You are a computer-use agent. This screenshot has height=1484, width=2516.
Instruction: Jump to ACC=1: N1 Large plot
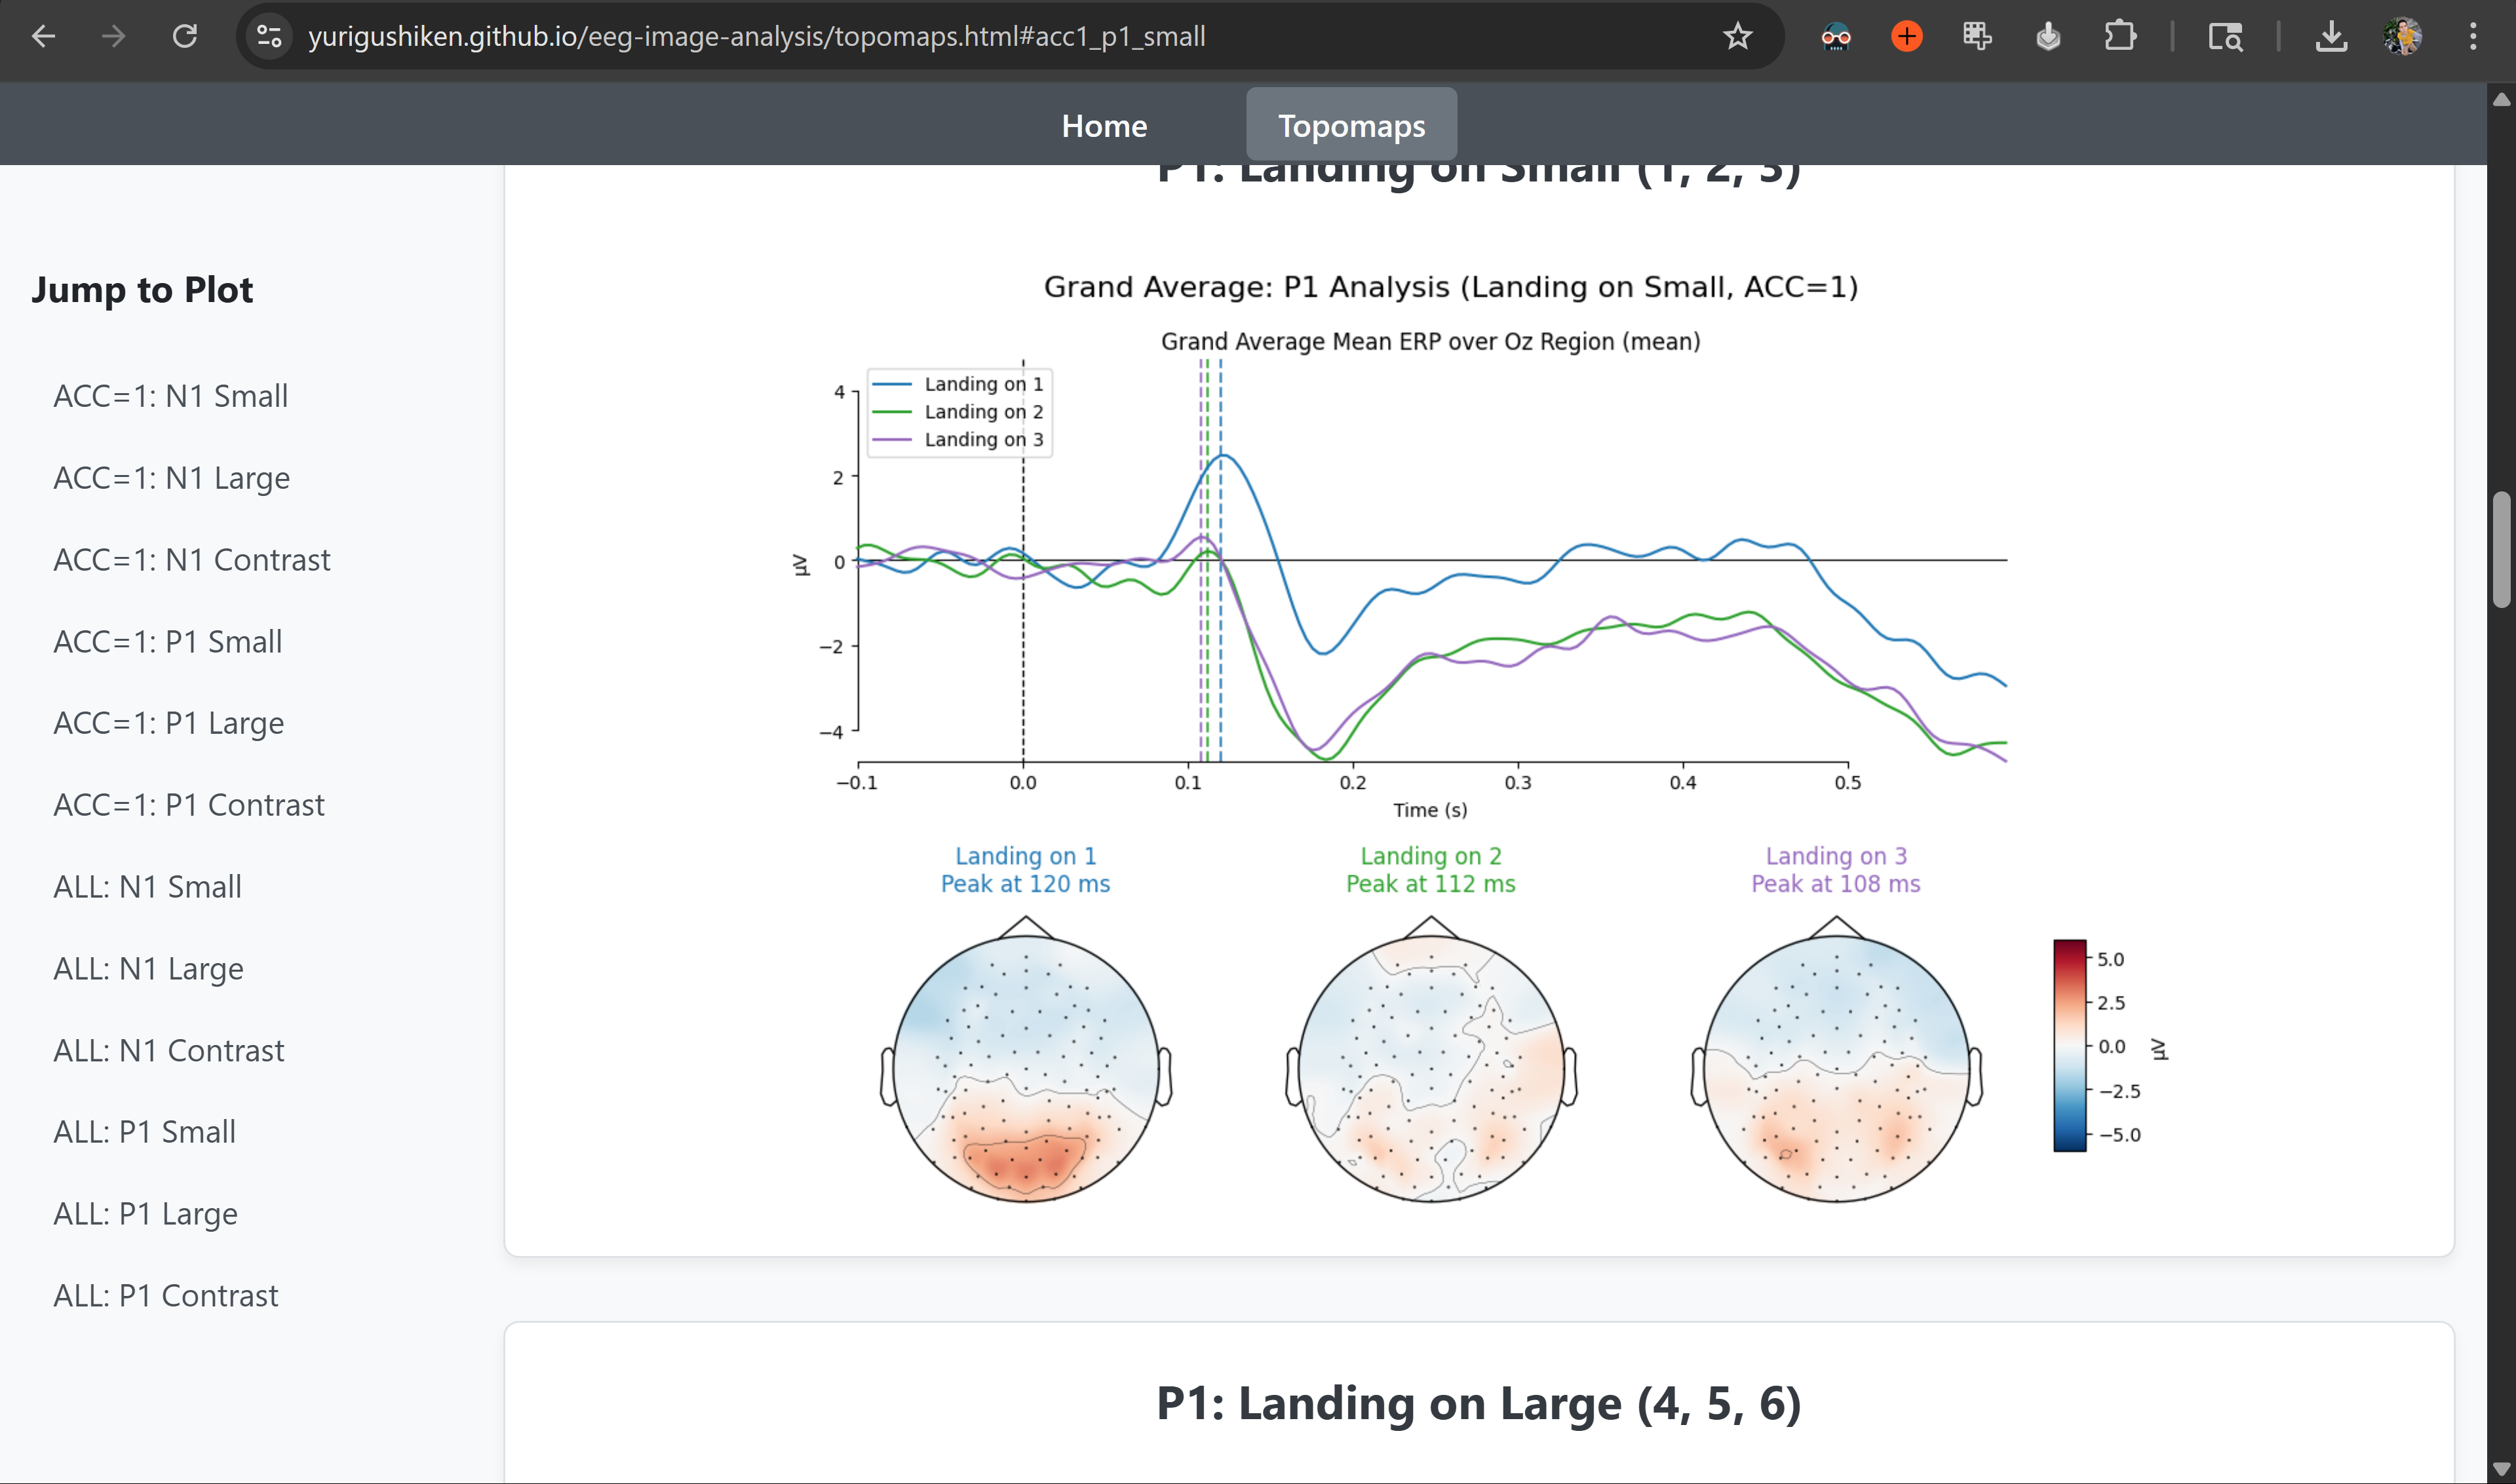171,478
